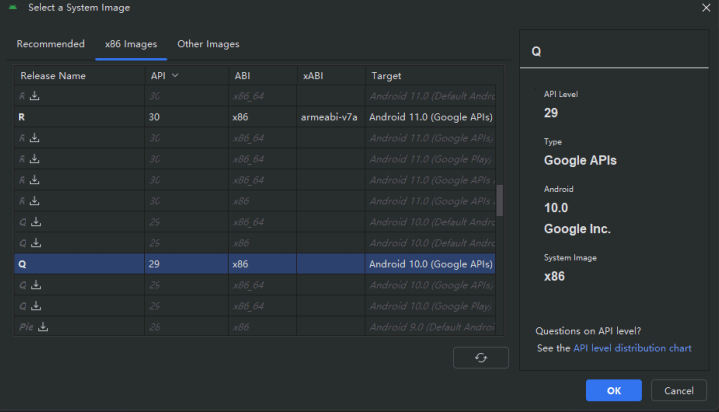The height and width of the screenshot is (412, 719).
Task: Download the Pie API 28 system image
Action: tap(43, 327)
